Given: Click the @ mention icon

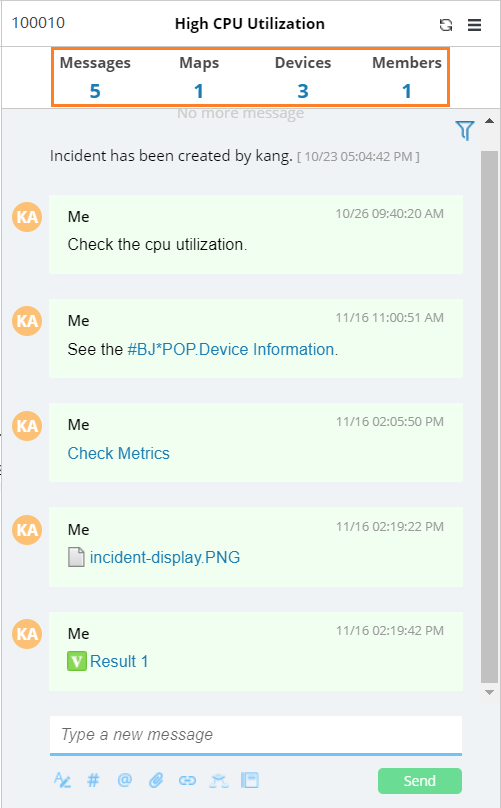Looking at the screenshot, I should click(x=125, y=780).
